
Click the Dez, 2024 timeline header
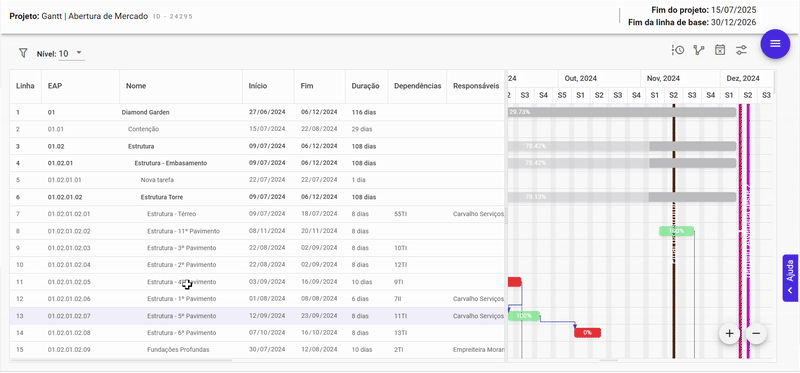coord(747,79)
